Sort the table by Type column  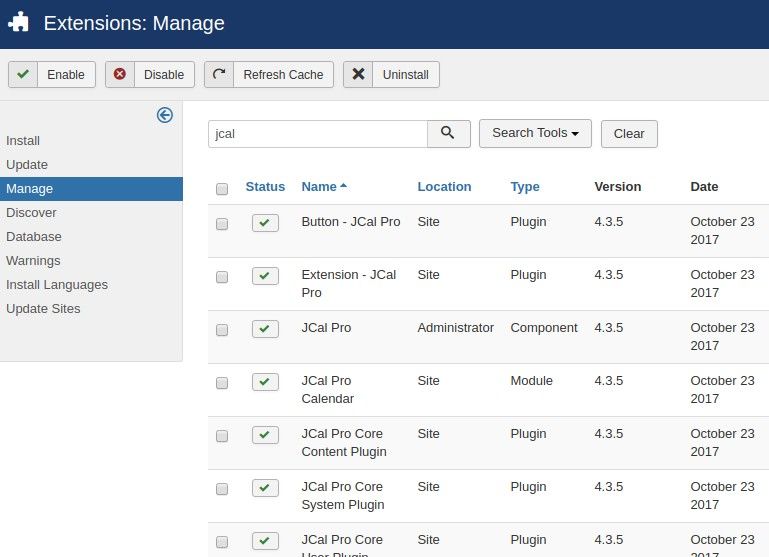[525, 187]
